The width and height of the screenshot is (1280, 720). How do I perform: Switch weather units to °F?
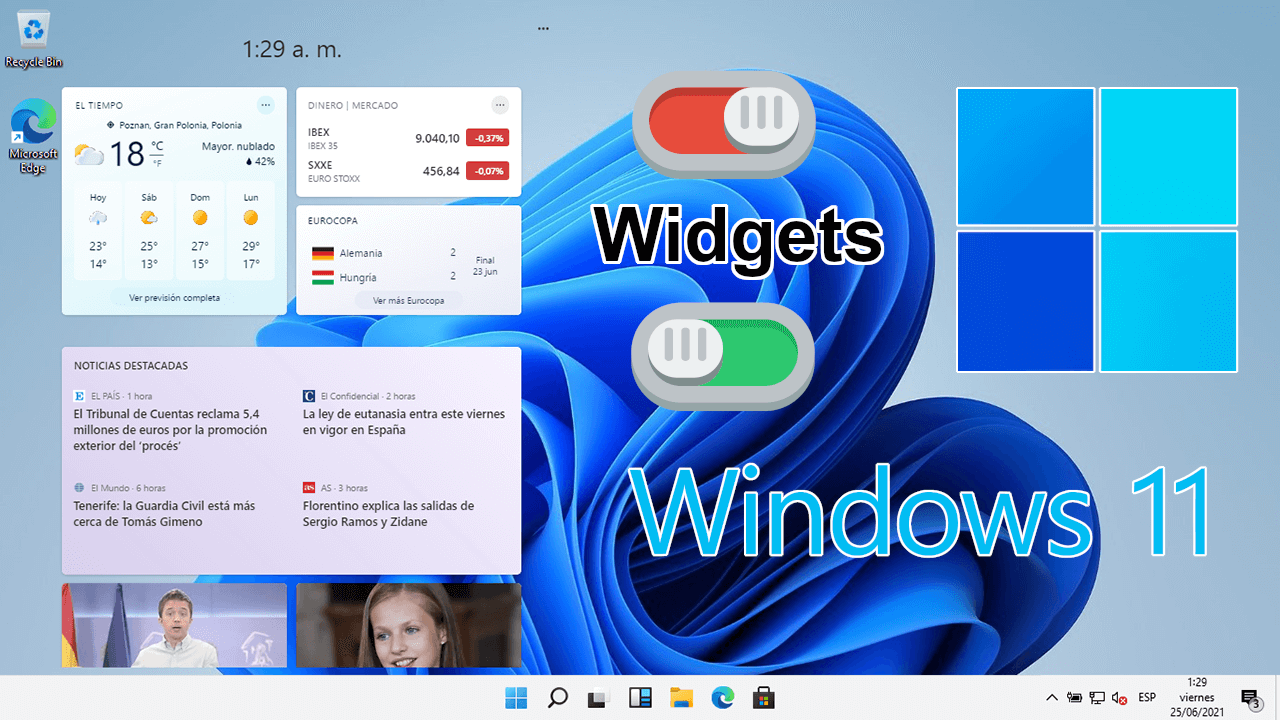tap(156, 162)
